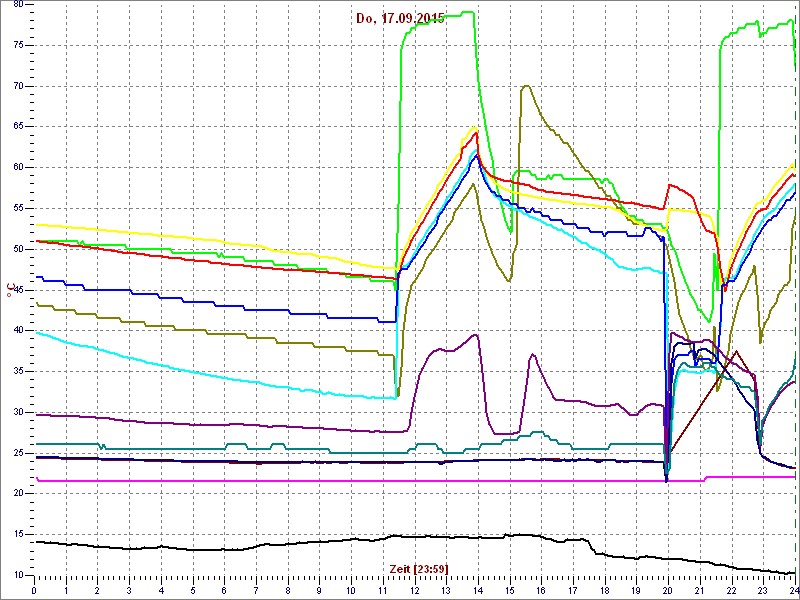Image resolution: width=800 pixels, height=600 pixels.
Task: Click hour 7 on the time axis
Action: tap(256, 591)
